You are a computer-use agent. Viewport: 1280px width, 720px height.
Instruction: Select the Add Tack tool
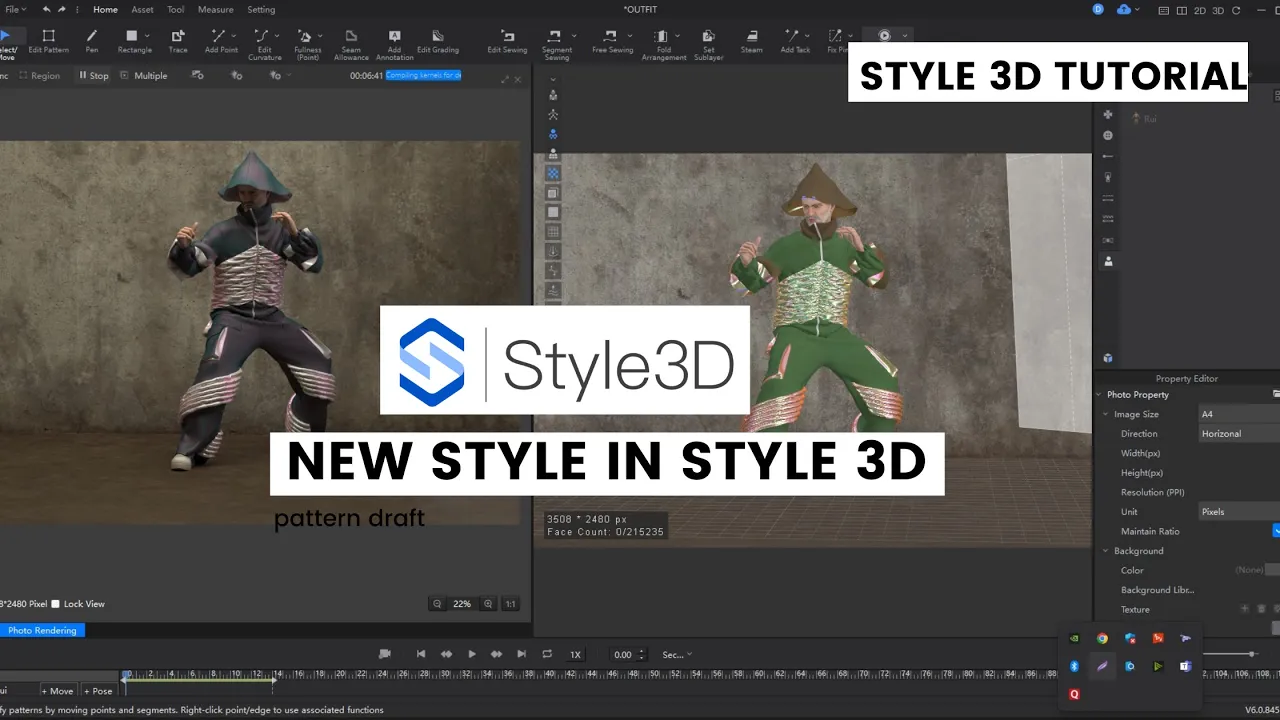click(795, 41)
